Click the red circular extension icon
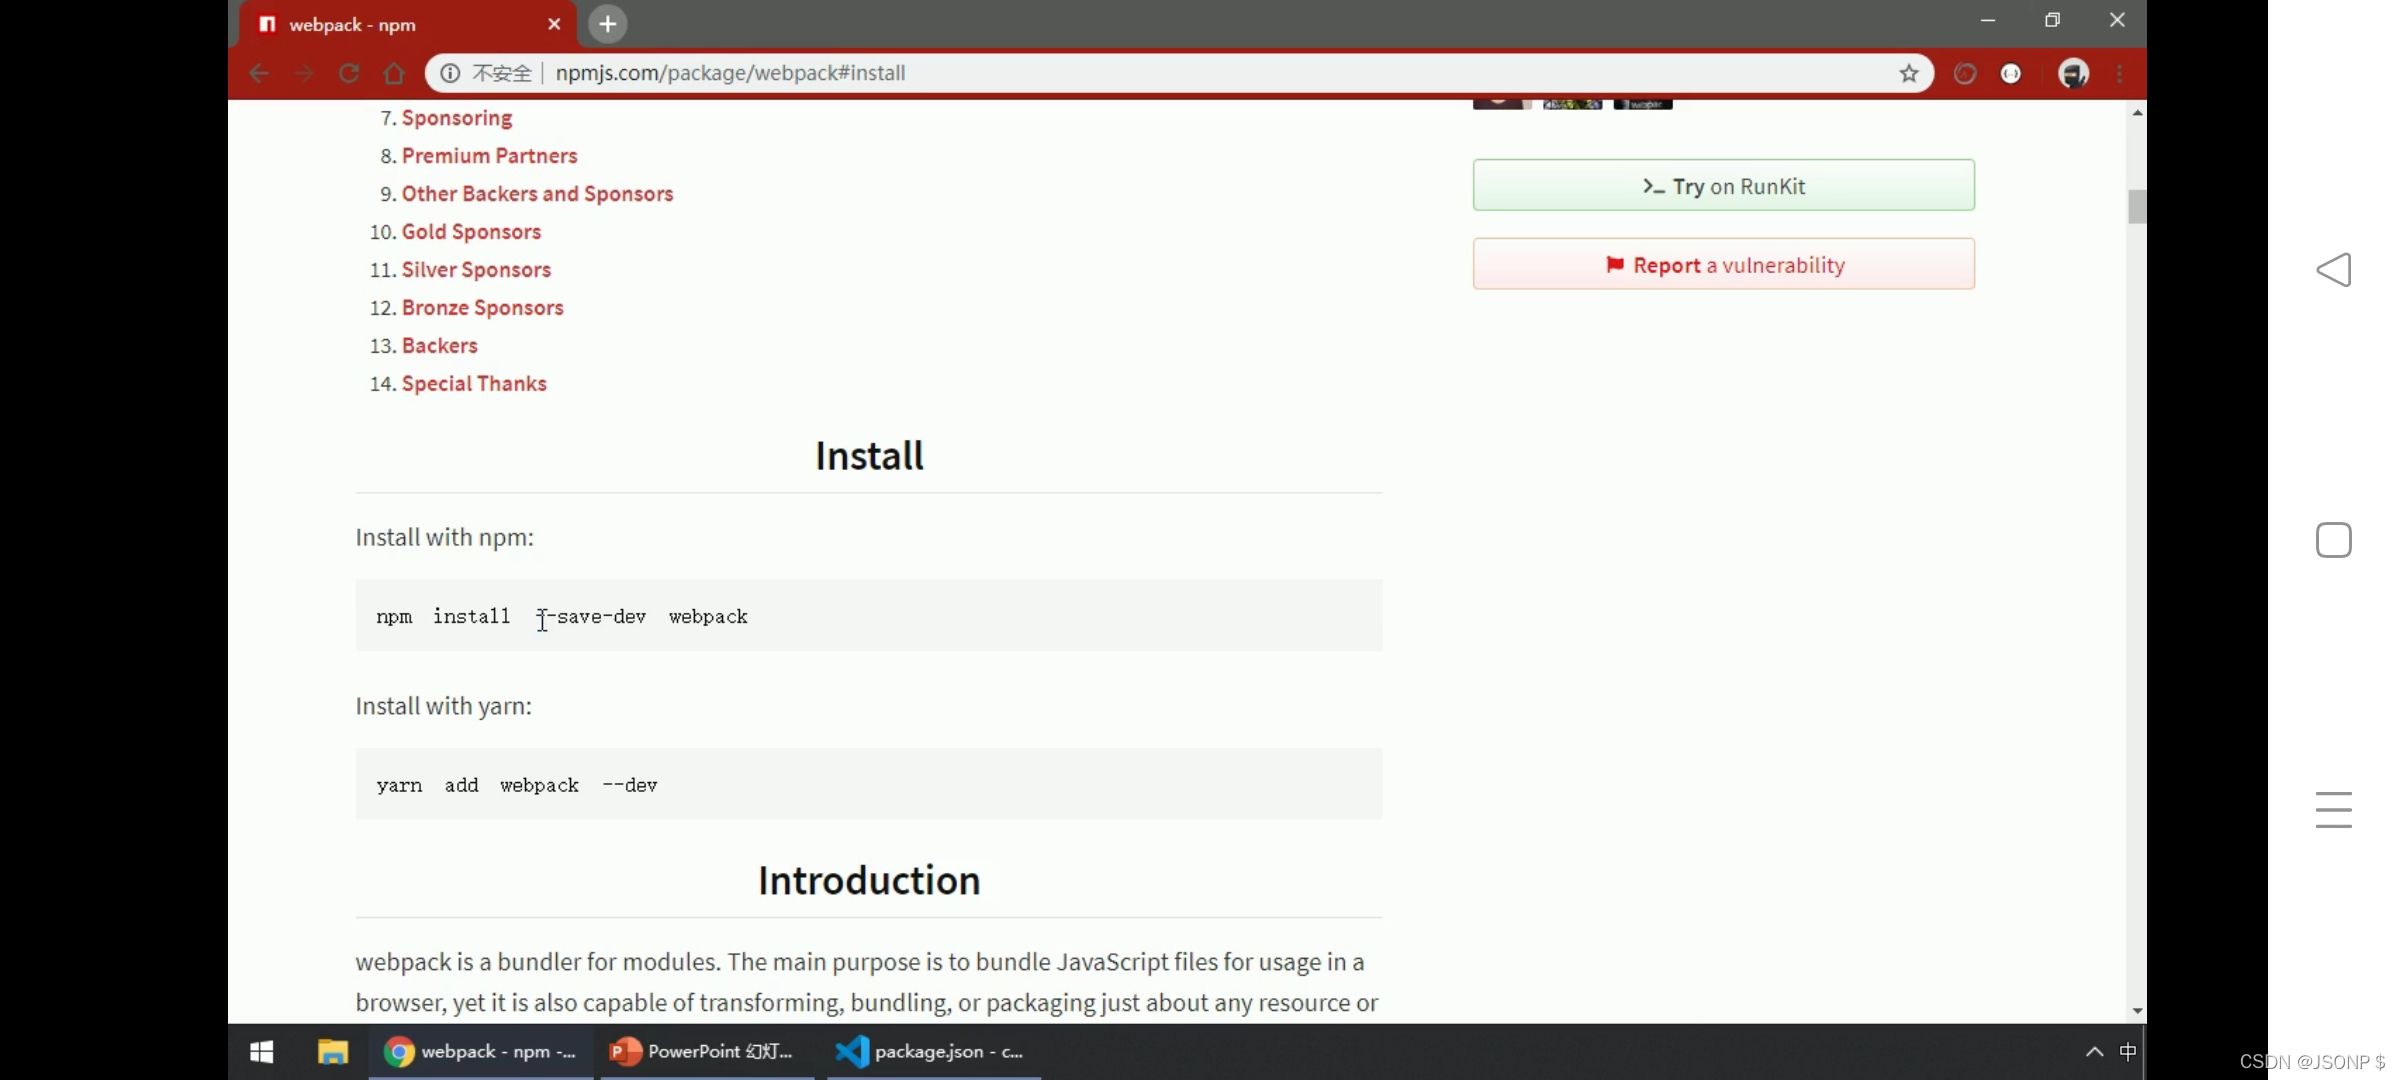 coord(1965,73)
